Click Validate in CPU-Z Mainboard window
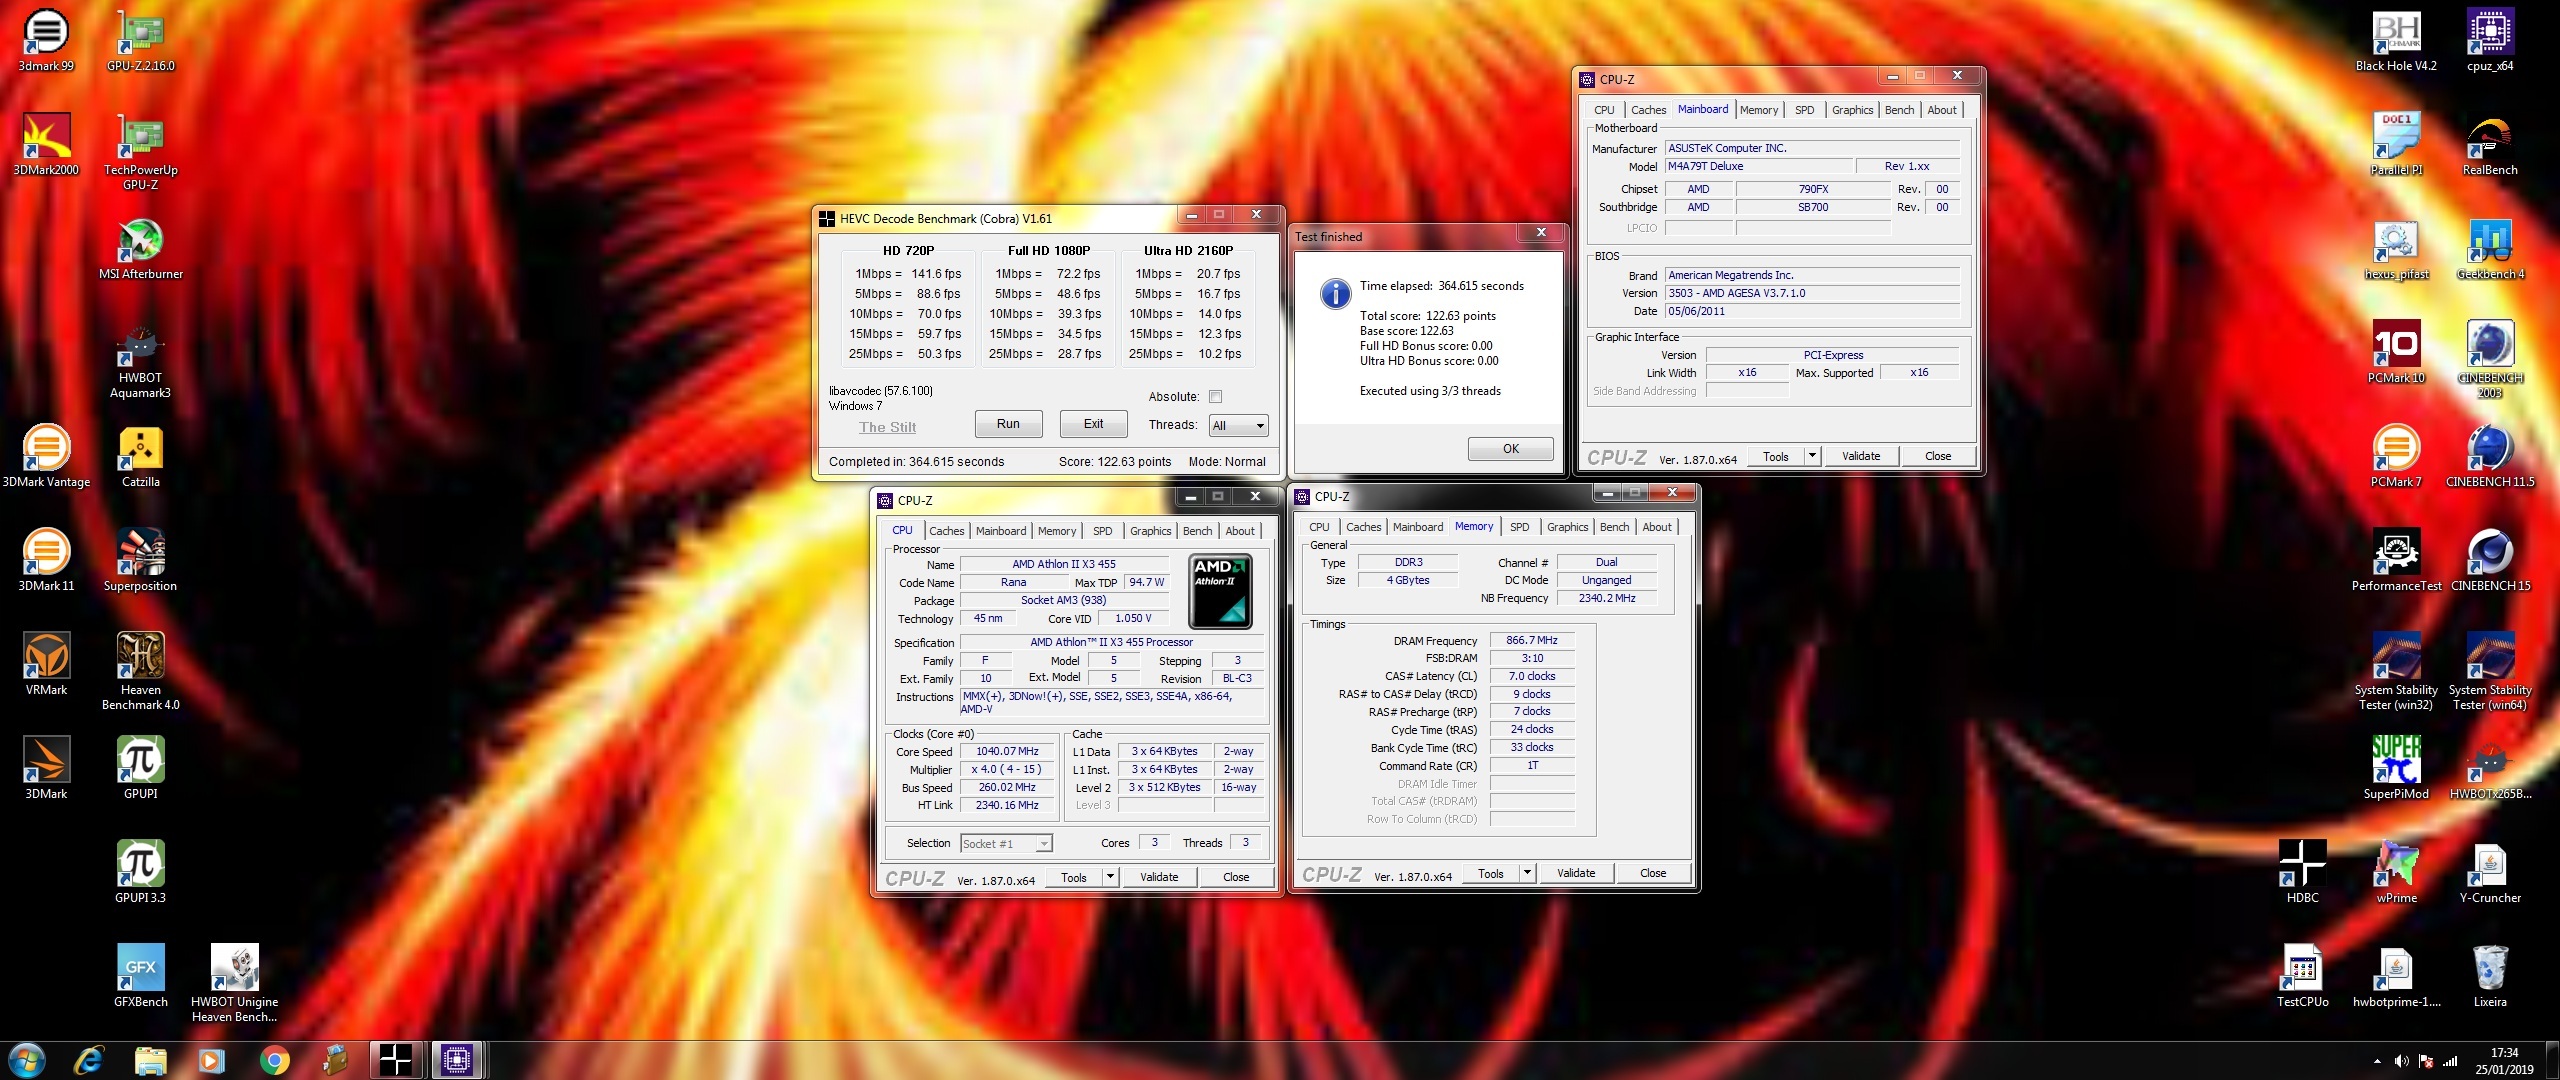Image resolution: width=2560 pixels, height=1080 pixels. (x=1860, y=456)
